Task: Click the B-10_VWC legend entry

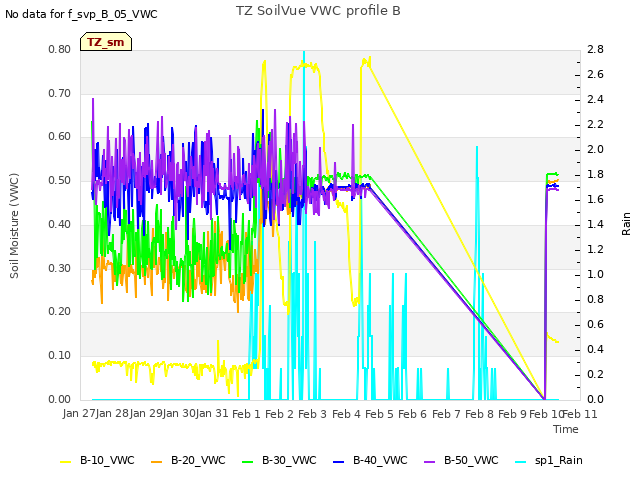Action: coord(97,460)
